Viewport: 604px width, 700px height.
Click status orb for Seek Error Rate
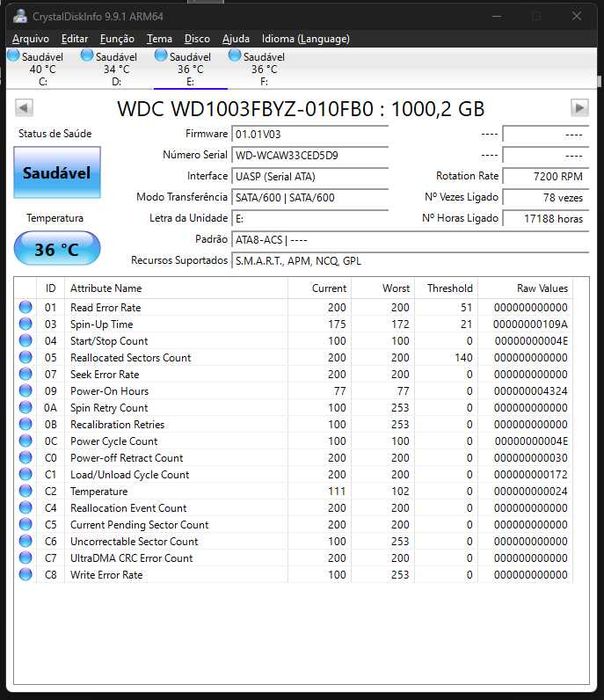pos(25,374)
